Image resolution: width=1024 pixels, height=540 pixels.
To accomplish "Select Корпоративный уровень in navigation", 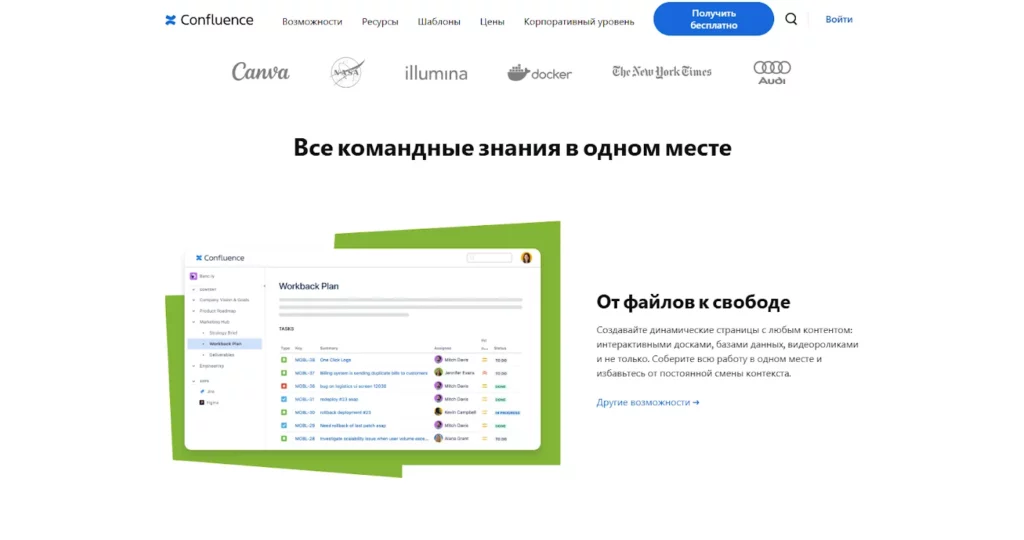I will 579,22.
